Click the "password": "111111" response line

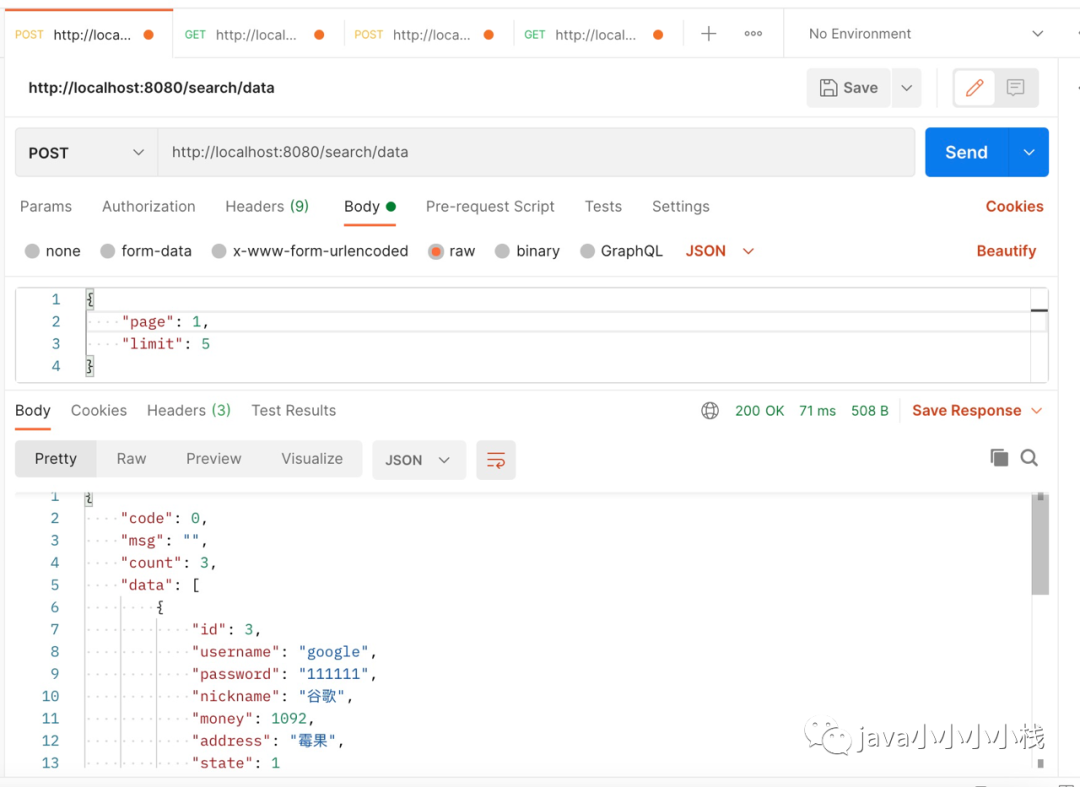(284, 673)
